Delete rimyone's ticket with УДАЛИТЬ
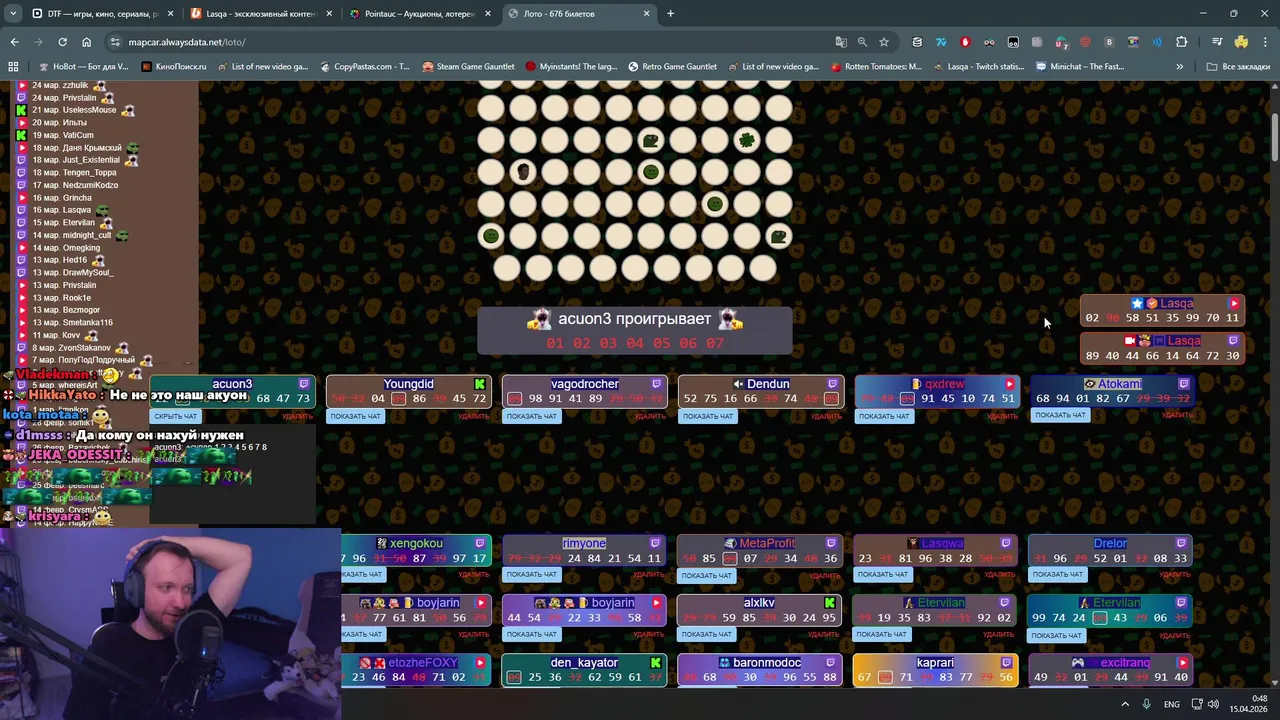The width and height of the screenshot is (1280, 720). [649, 575]
